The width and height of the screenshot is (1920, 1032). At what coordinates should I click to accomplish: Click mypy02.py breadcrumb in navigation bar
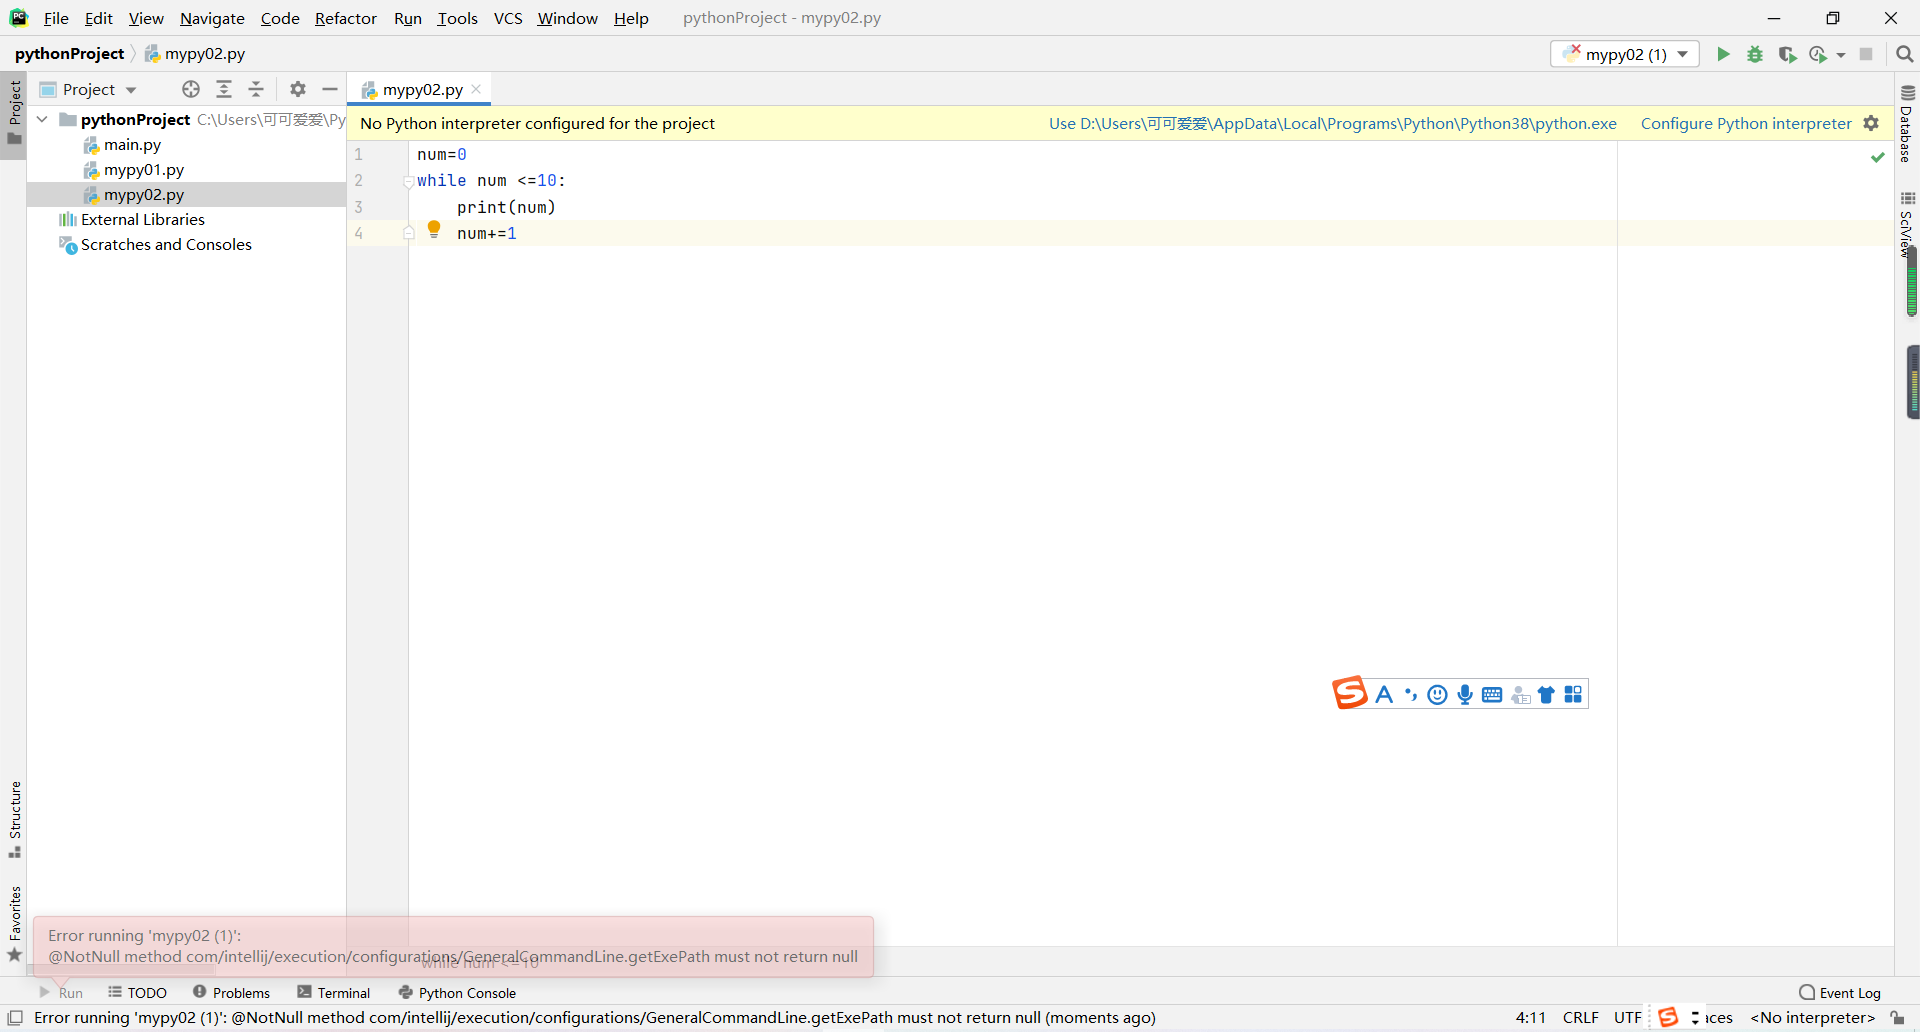195,53
